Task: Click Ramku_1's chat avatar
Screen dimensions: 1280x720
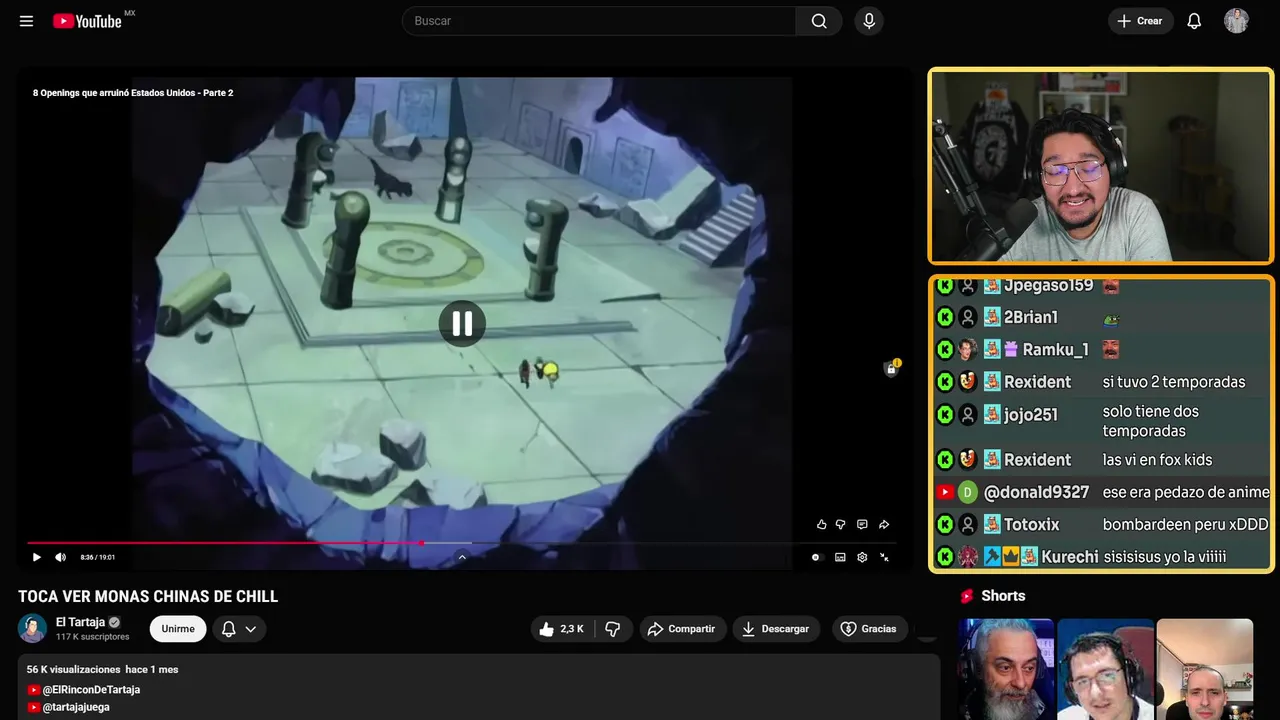Action: 967,350
